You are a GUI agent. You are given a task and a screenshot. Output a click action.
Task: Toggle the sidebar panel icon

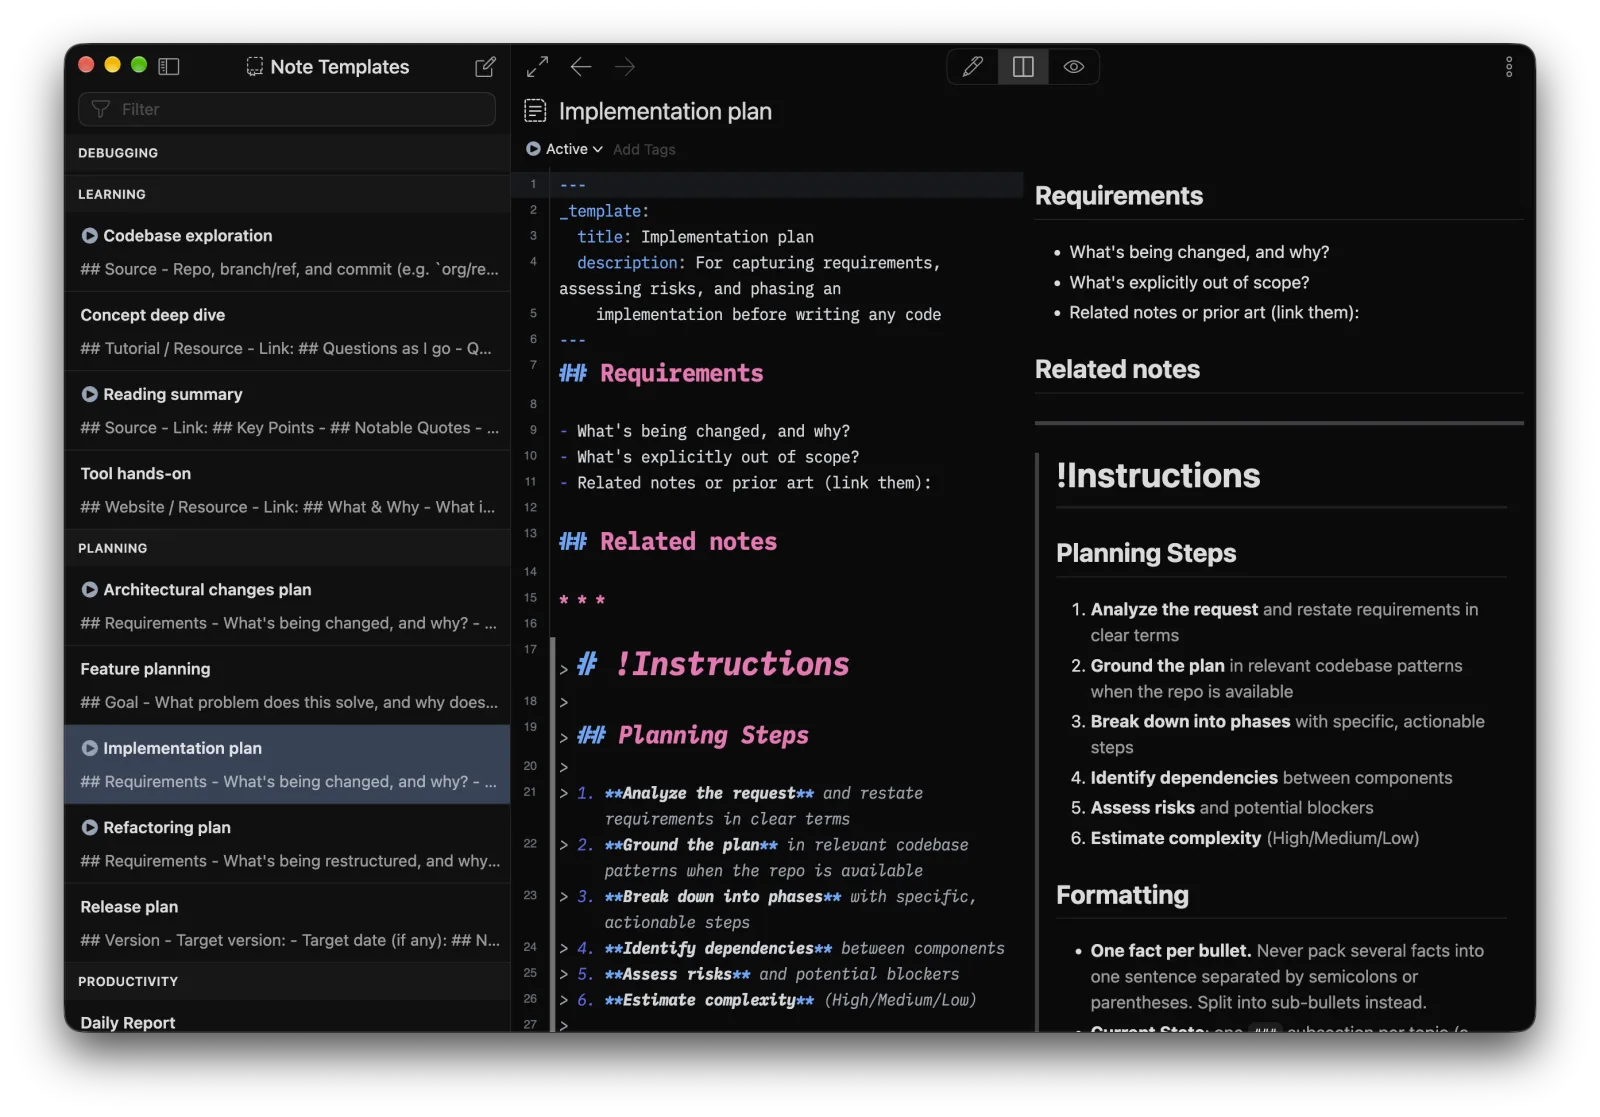click(169, 66)
